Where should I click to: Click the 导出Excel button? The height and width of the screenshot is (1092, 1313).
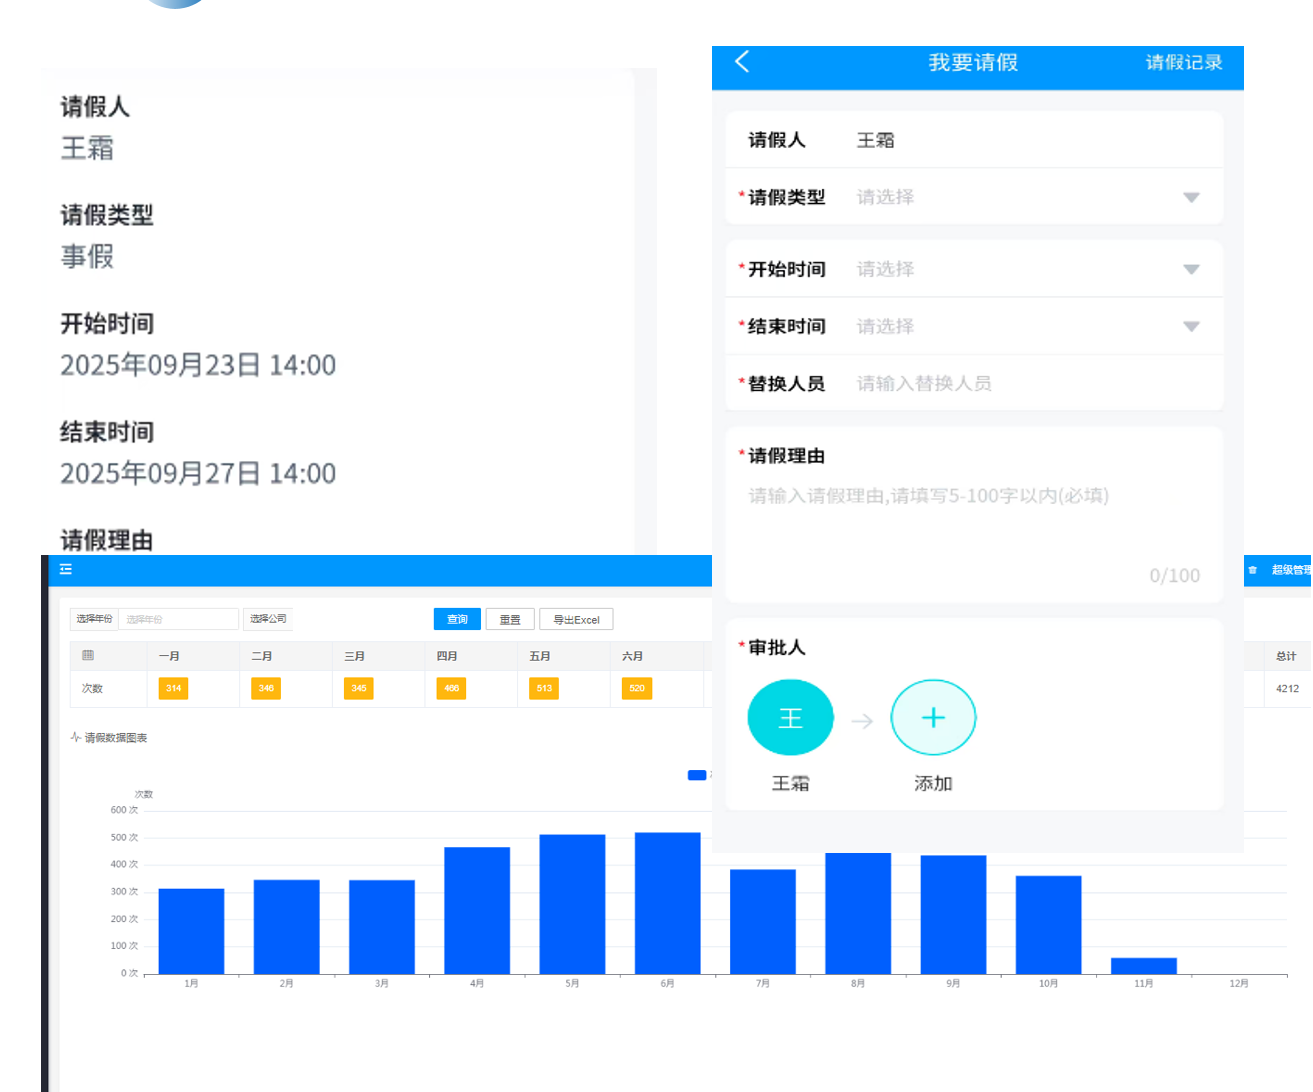576,619
